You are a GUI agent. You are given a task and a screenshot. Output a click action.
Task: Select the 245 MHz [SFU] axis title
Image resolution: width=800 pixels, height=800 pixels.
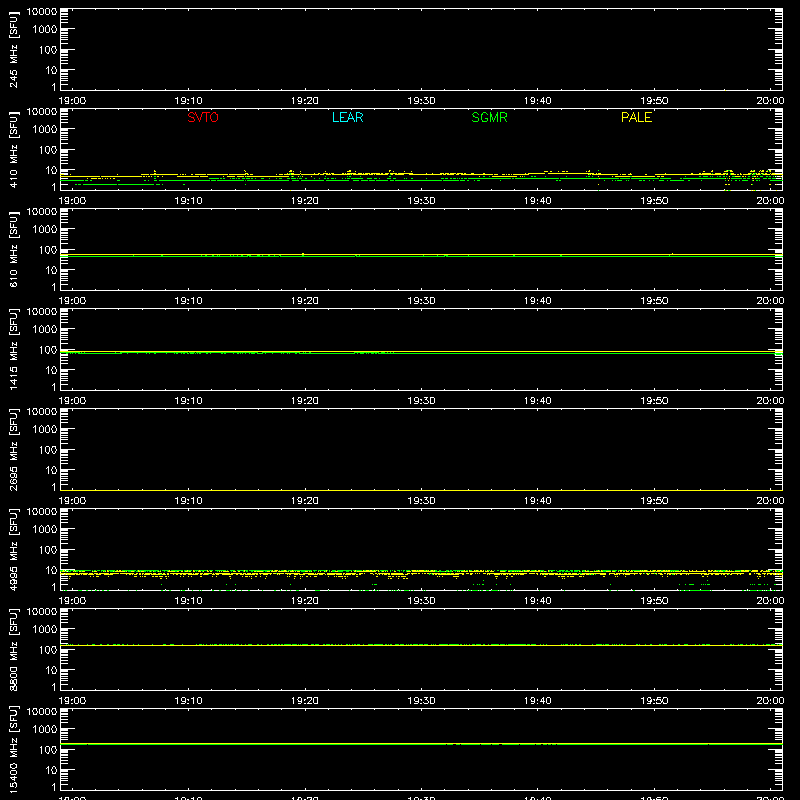pyautogui.click(x=13, y=49)
